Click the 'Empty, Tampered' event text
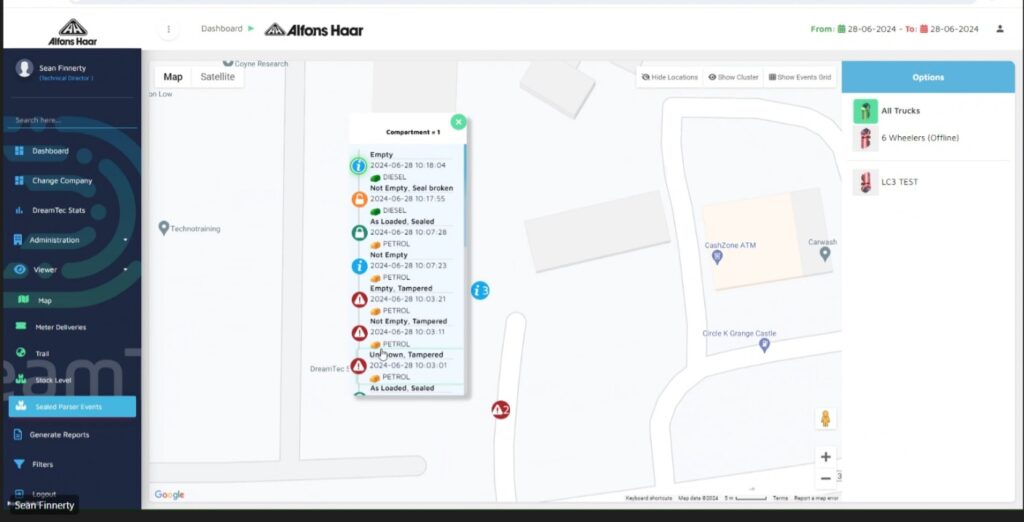Screen dimensions: 1024x522 tap(401, 288)
